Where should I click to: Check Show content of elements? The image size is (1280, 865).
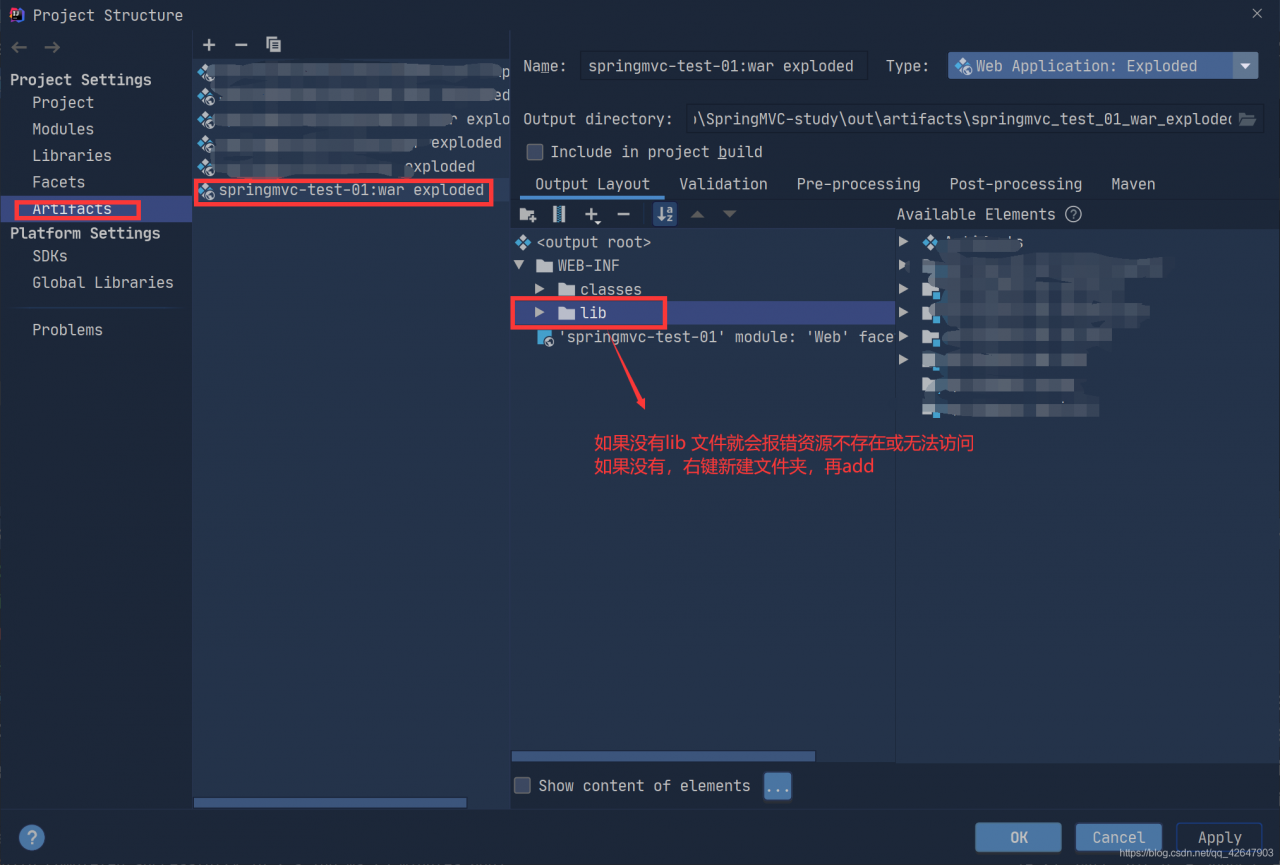coord(522,786)
